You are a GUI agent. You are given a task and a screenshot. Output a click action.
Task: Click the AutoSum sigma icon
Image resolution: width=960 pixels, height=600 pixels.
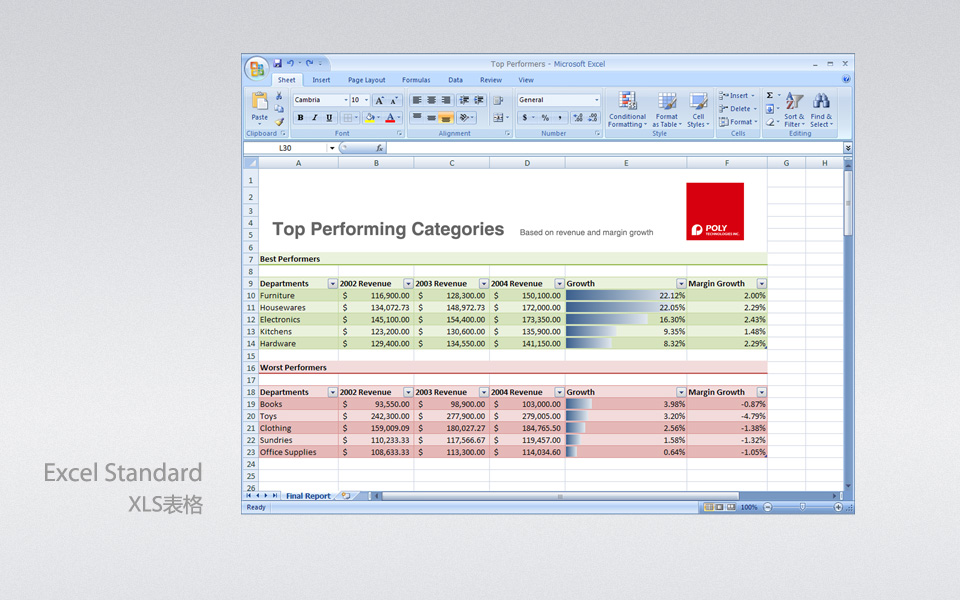point(770,96)
